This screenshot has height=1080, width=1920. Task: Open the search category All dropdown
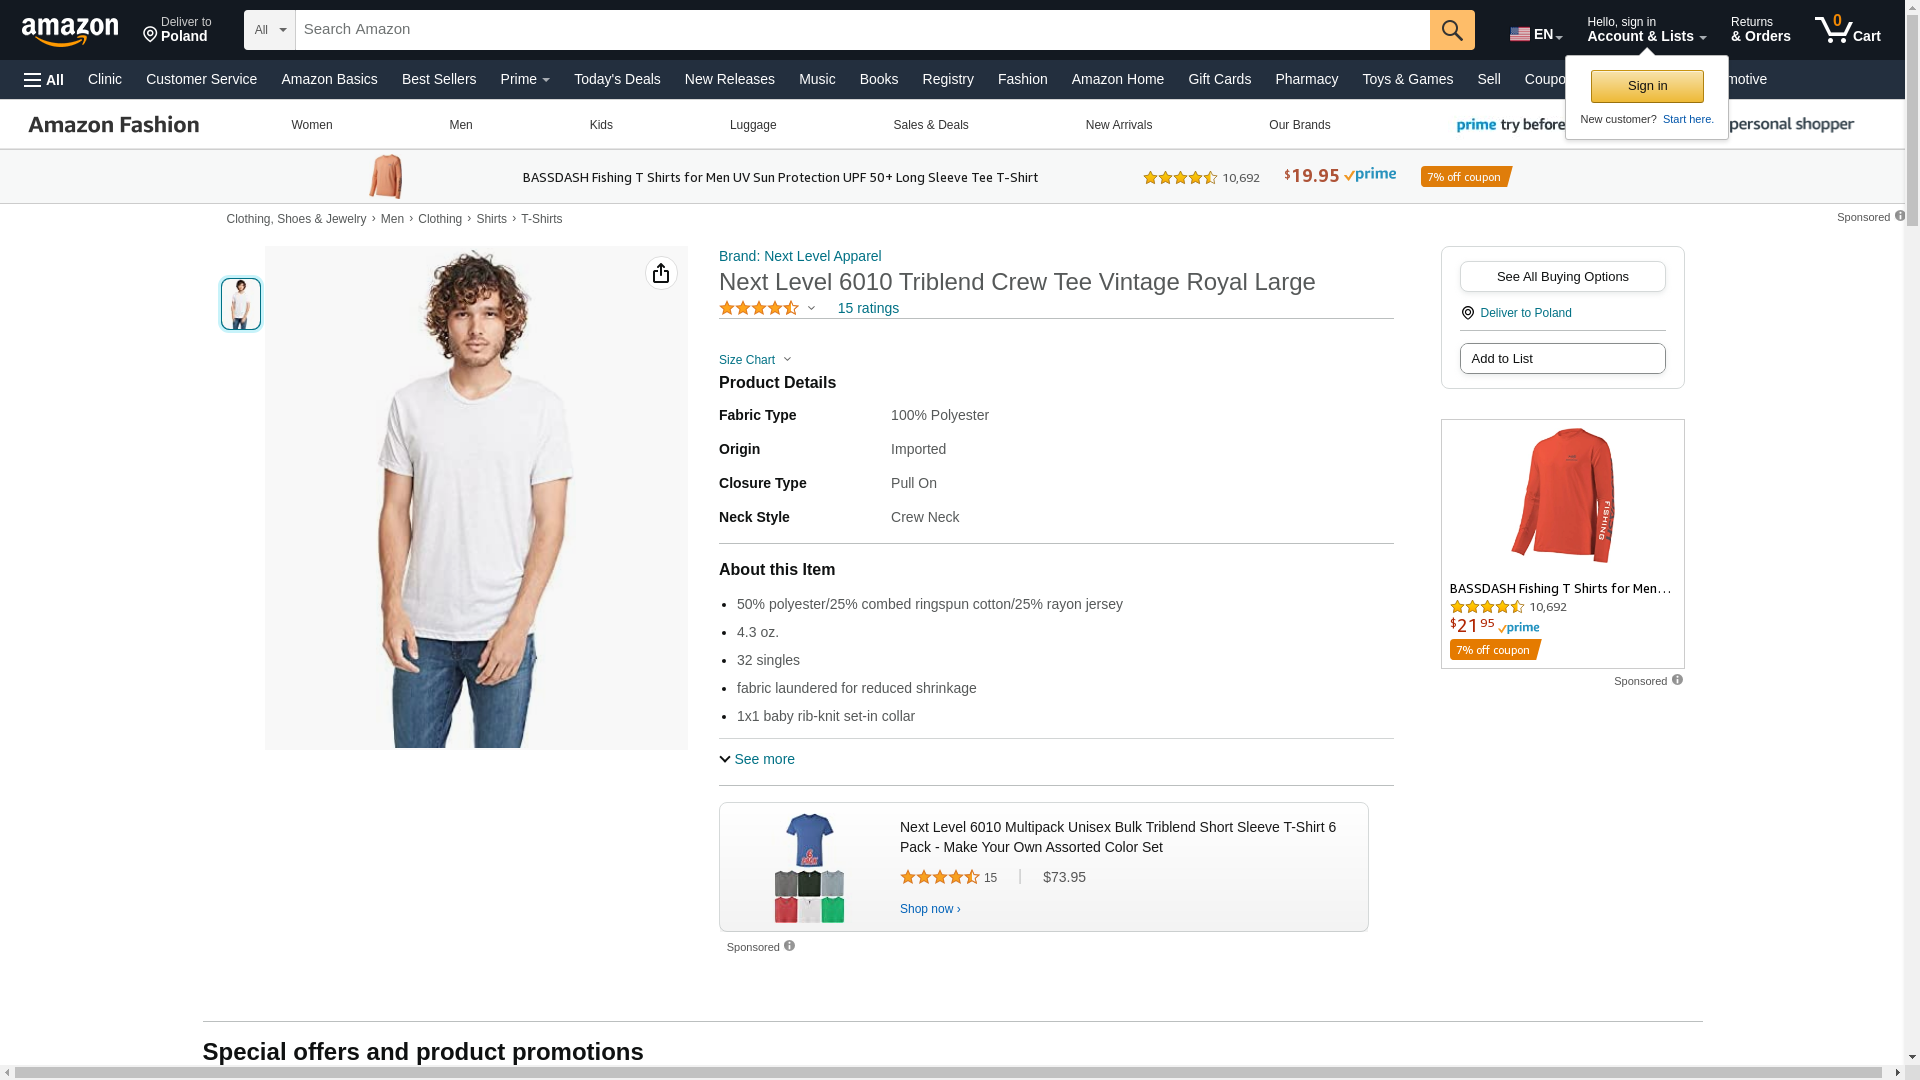269,30
